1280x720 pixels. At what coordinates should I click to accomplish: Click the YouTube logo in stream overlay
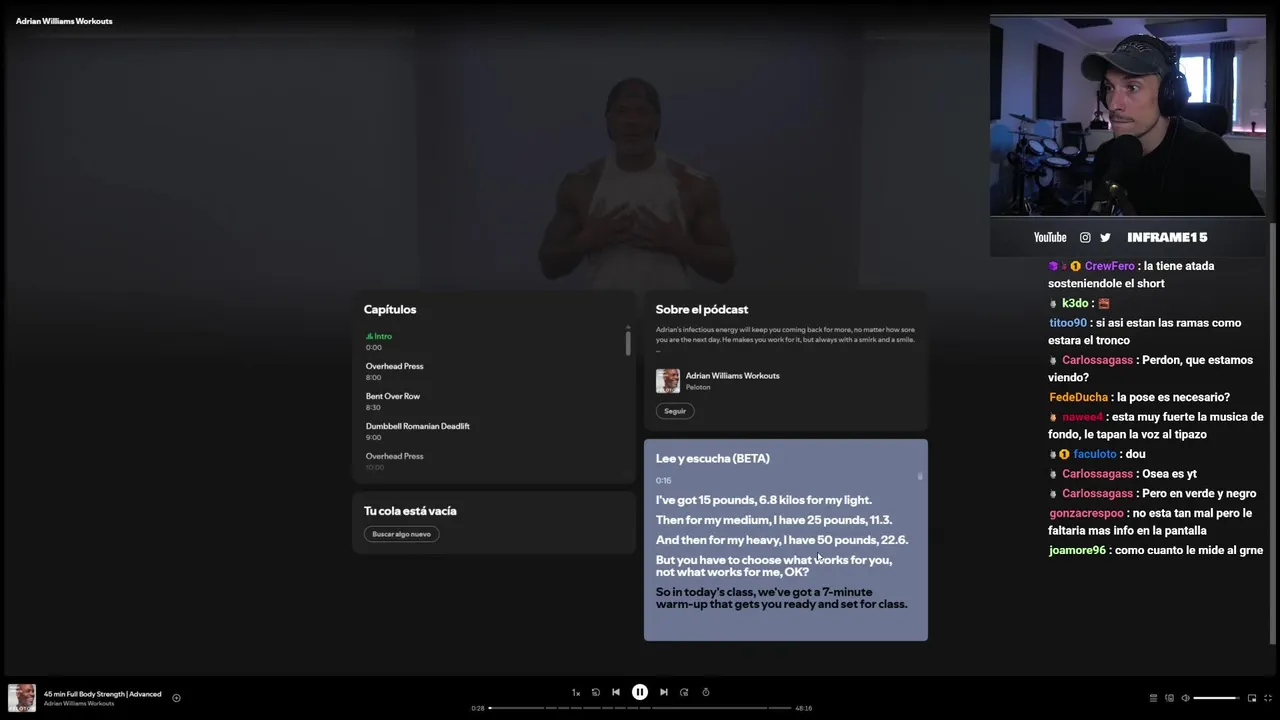coord(1050,237)
